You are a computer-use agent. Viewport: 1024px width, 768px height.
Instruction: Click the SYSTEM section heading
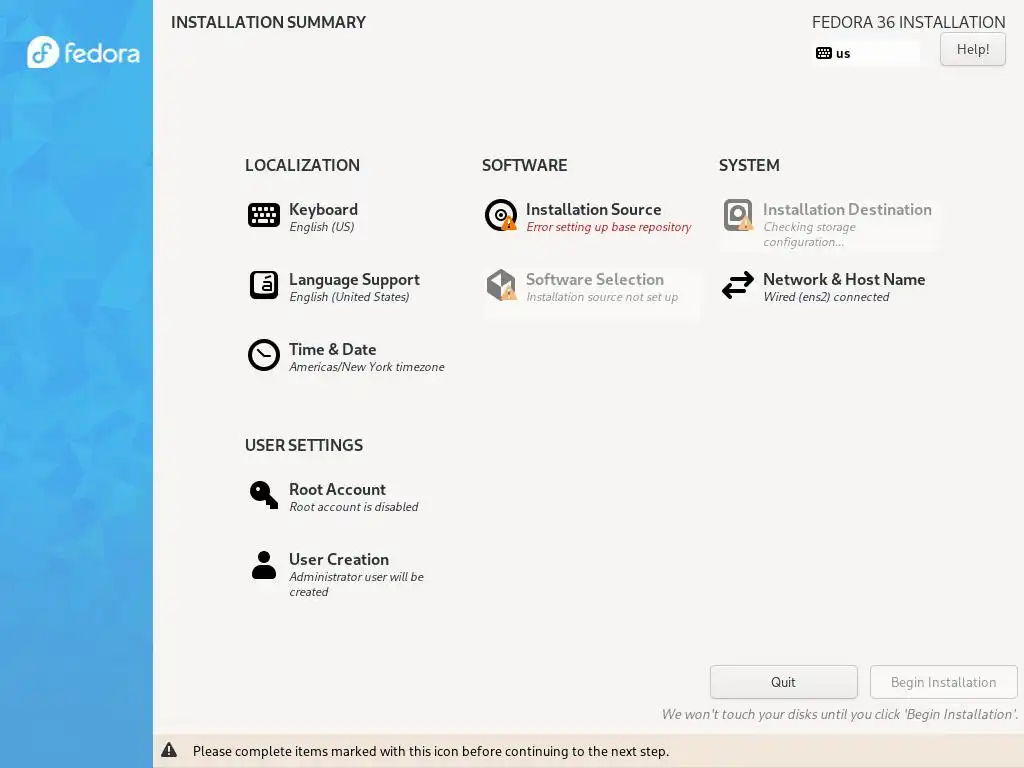[749, 165]
